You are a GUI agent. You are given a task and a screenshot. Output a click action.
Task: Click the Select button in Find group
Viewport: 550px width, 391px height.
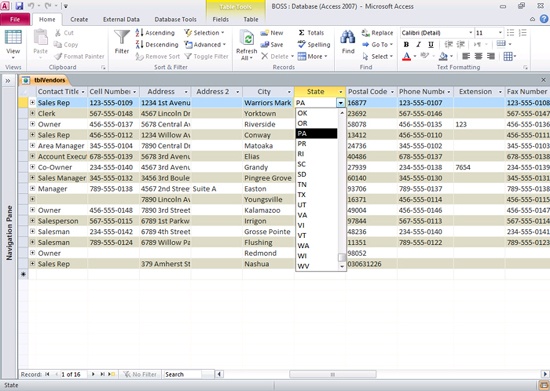(x=377, y=56)
